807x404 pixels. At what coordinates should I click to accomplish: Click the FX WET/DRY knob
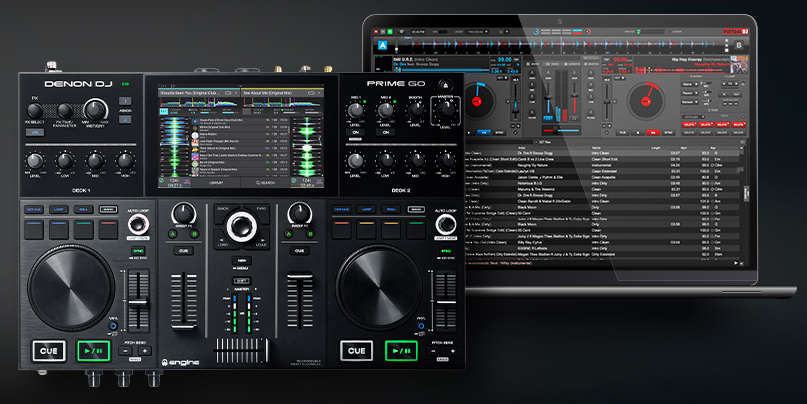(x=95, y=110)
